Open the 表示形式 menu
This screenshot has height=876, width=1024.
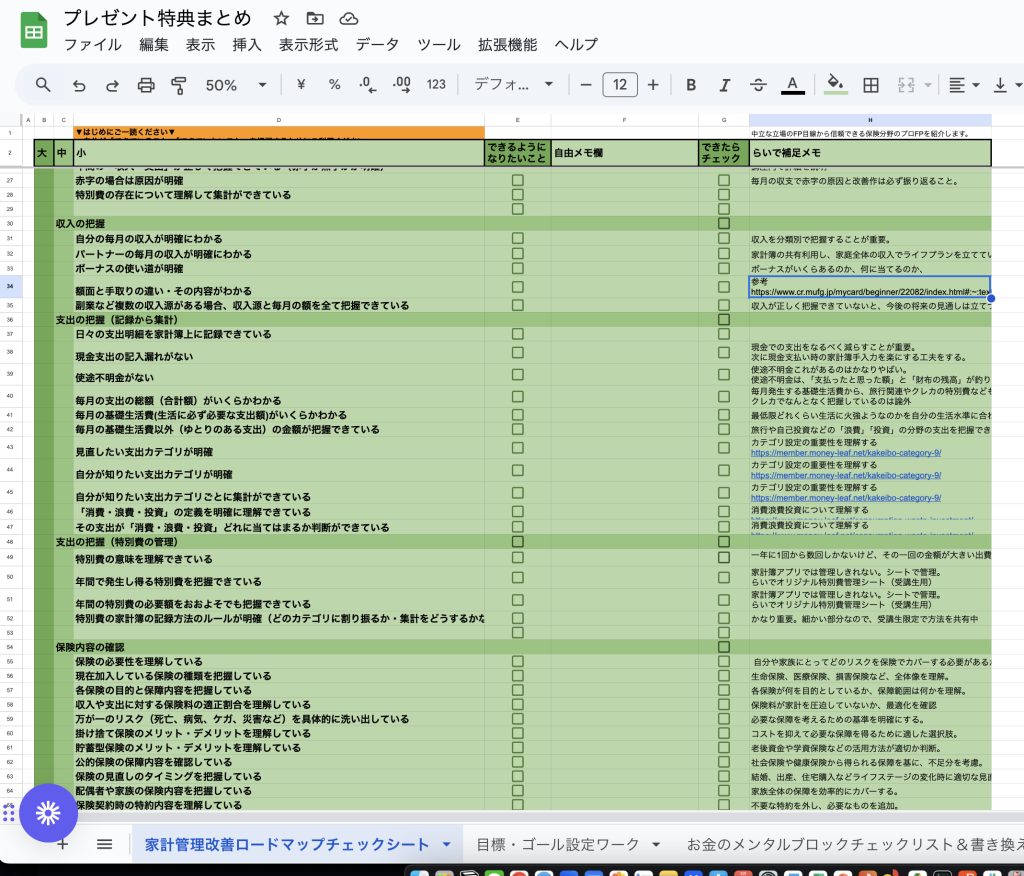point(308,45)
